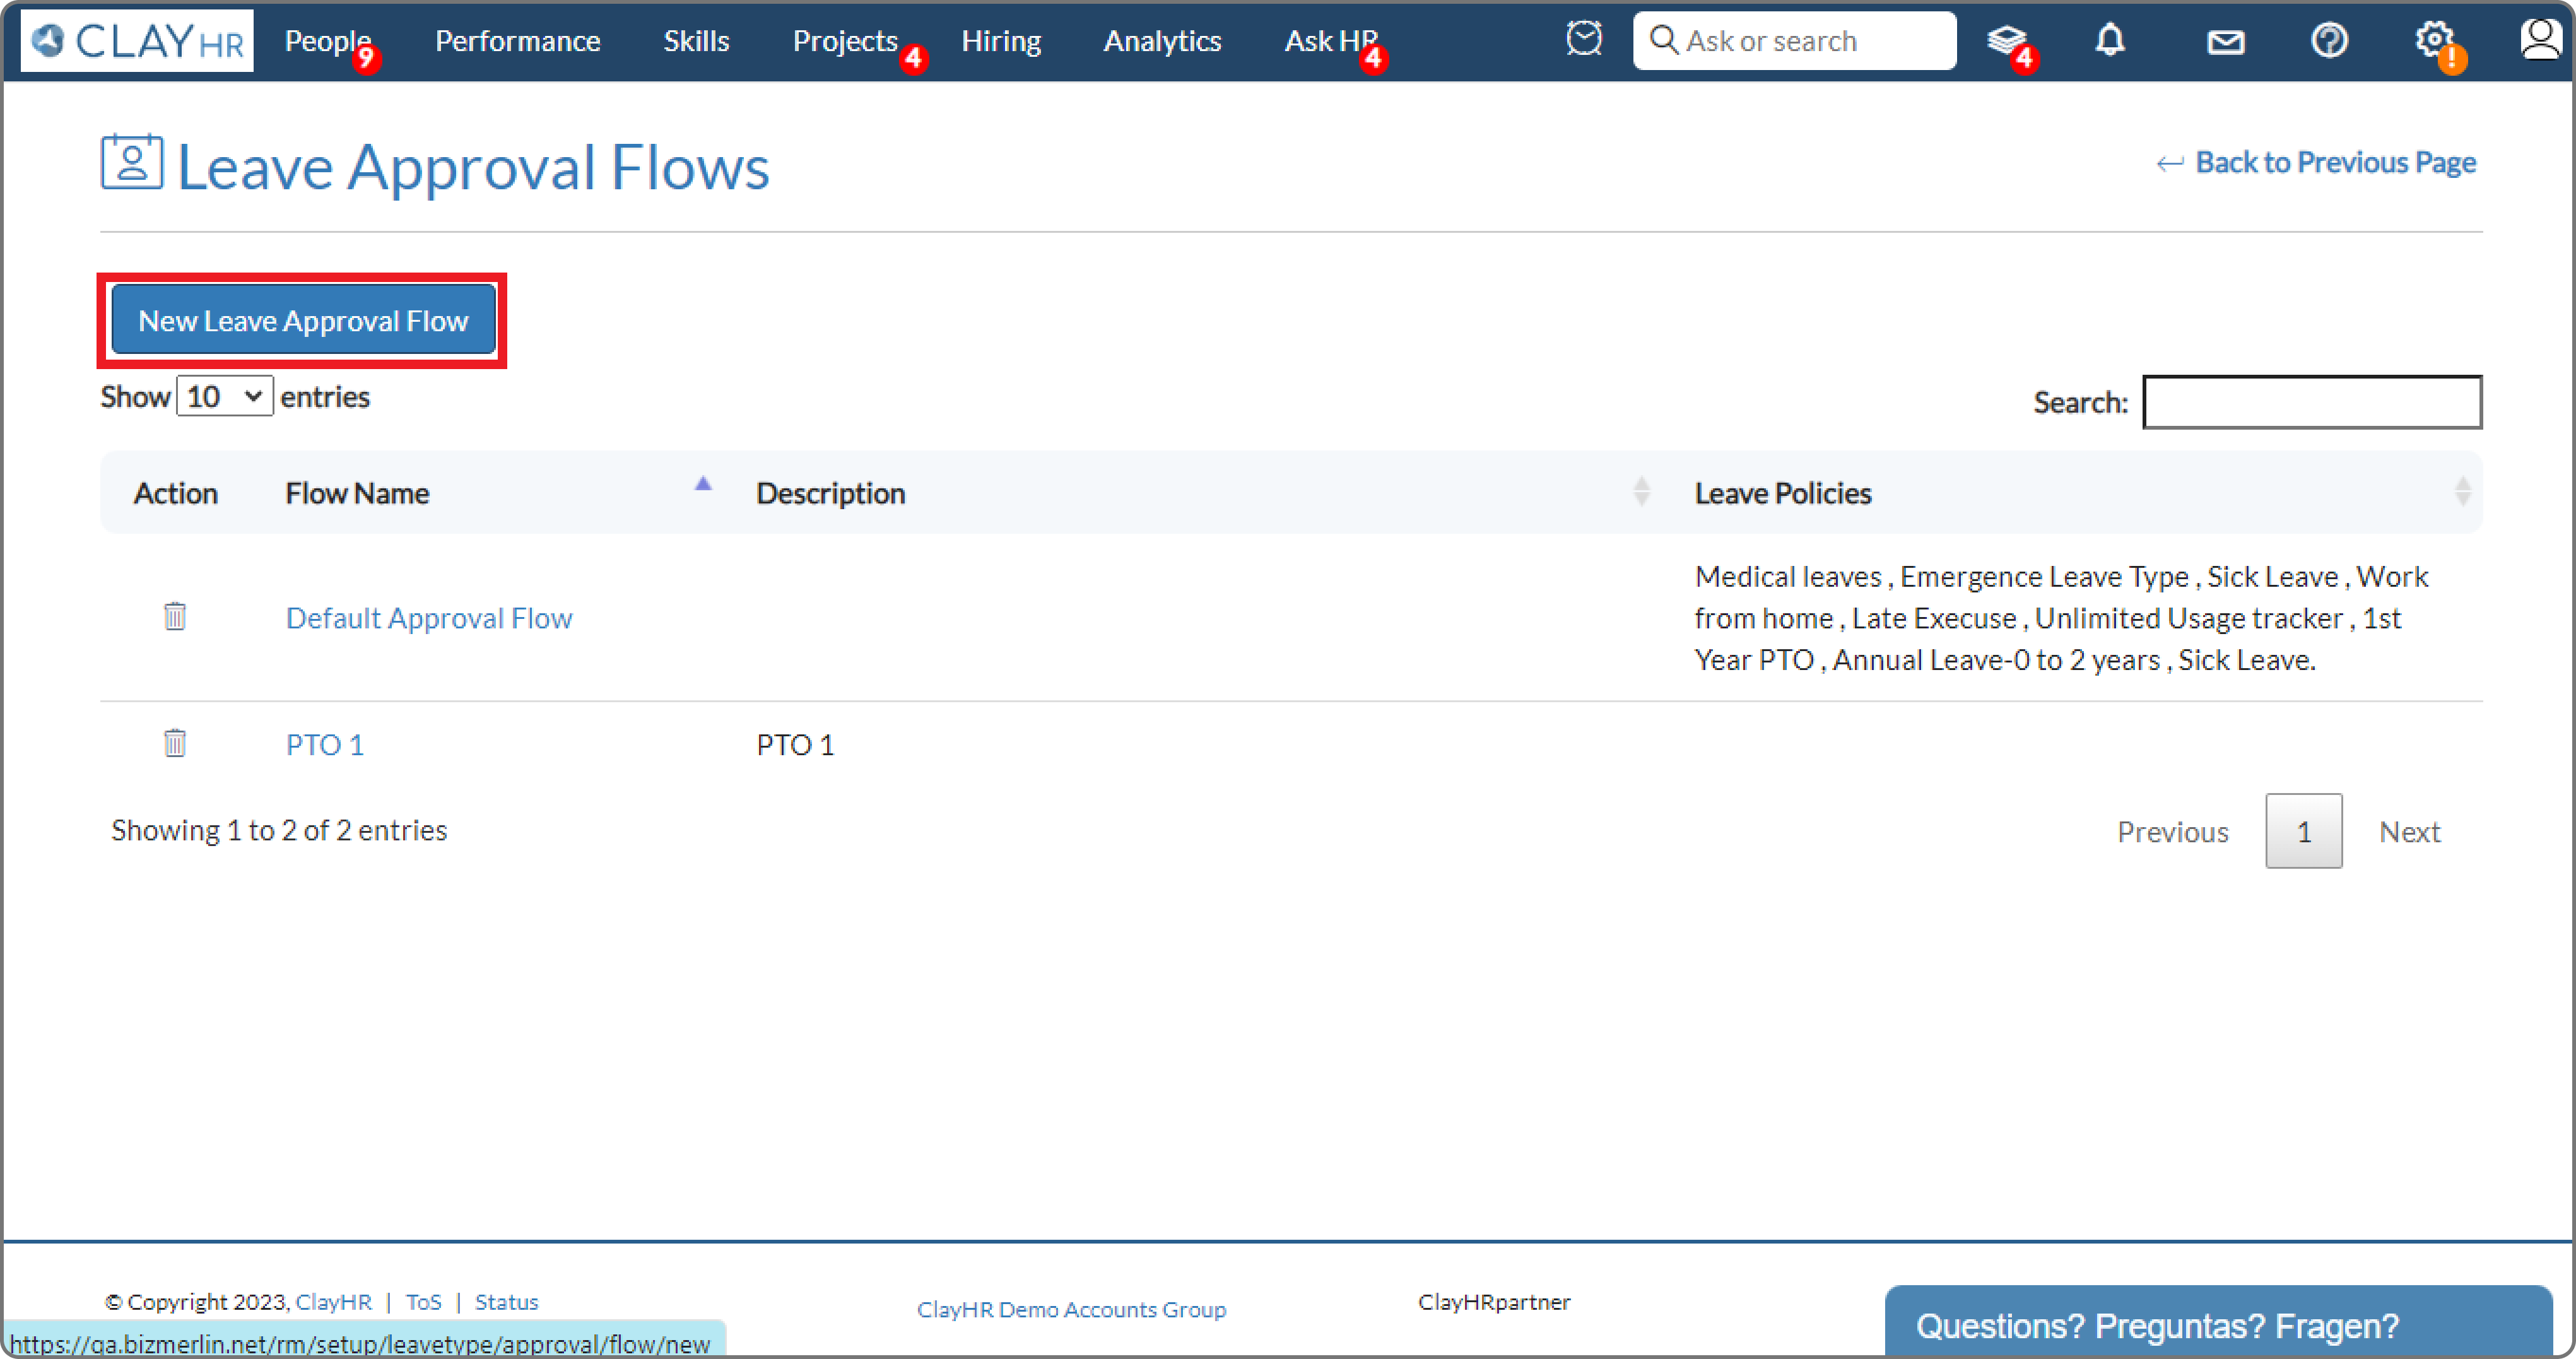Open the ClayHR footer link
Screen dimensions: 2576x1359
(333, 1301)
